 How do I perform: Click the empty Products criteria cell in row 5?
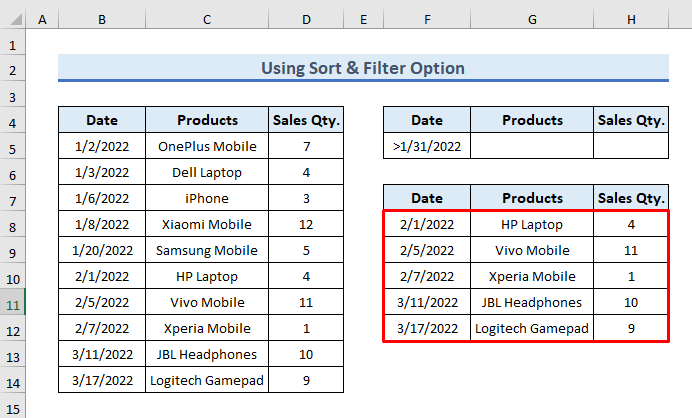point(532,146)
